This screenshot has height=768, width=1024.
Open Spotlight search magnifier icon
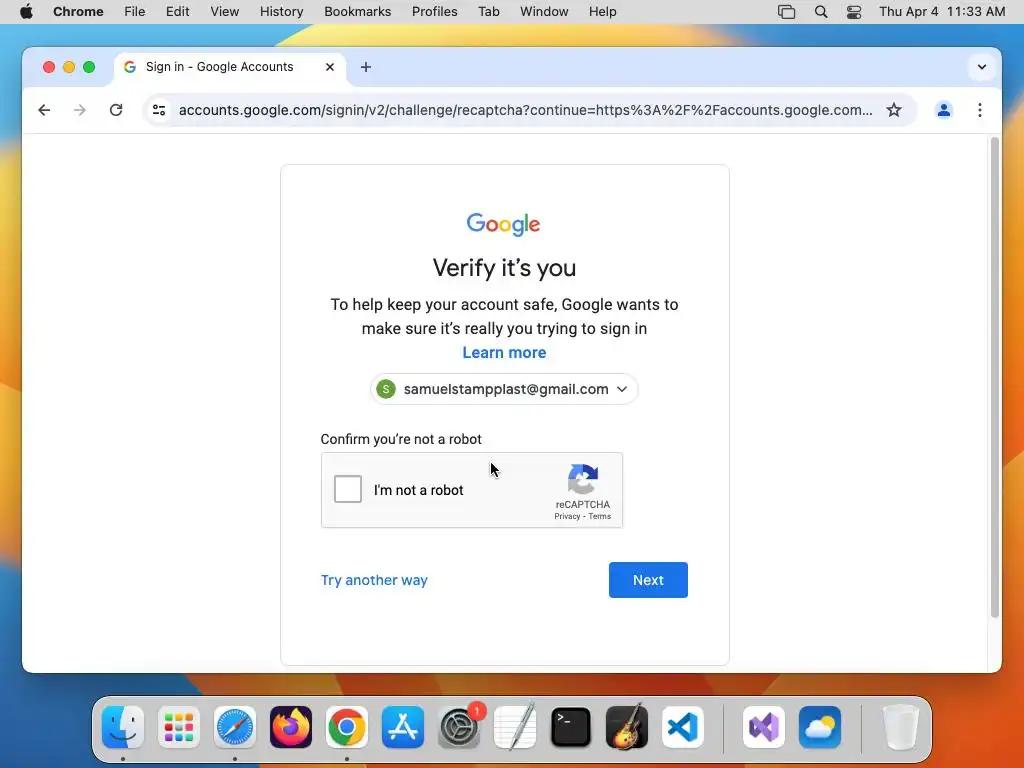821,12
